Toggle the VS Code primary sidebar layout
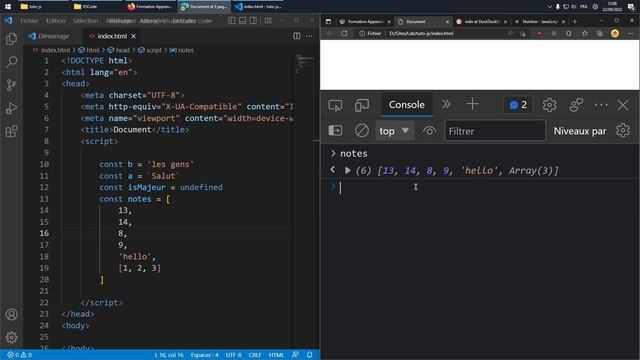The width and height of the screenshot is (640, 360). pyautogui.click(x=232, y=20)
